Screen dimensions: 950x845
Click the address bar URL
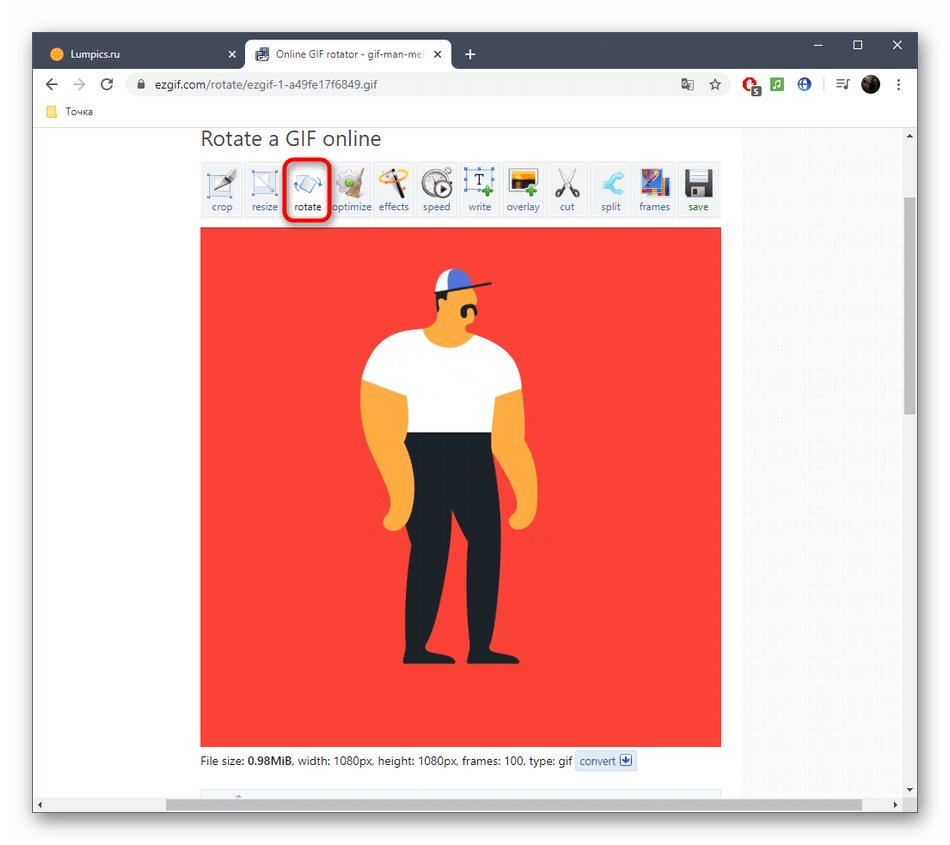click(265, 84)
